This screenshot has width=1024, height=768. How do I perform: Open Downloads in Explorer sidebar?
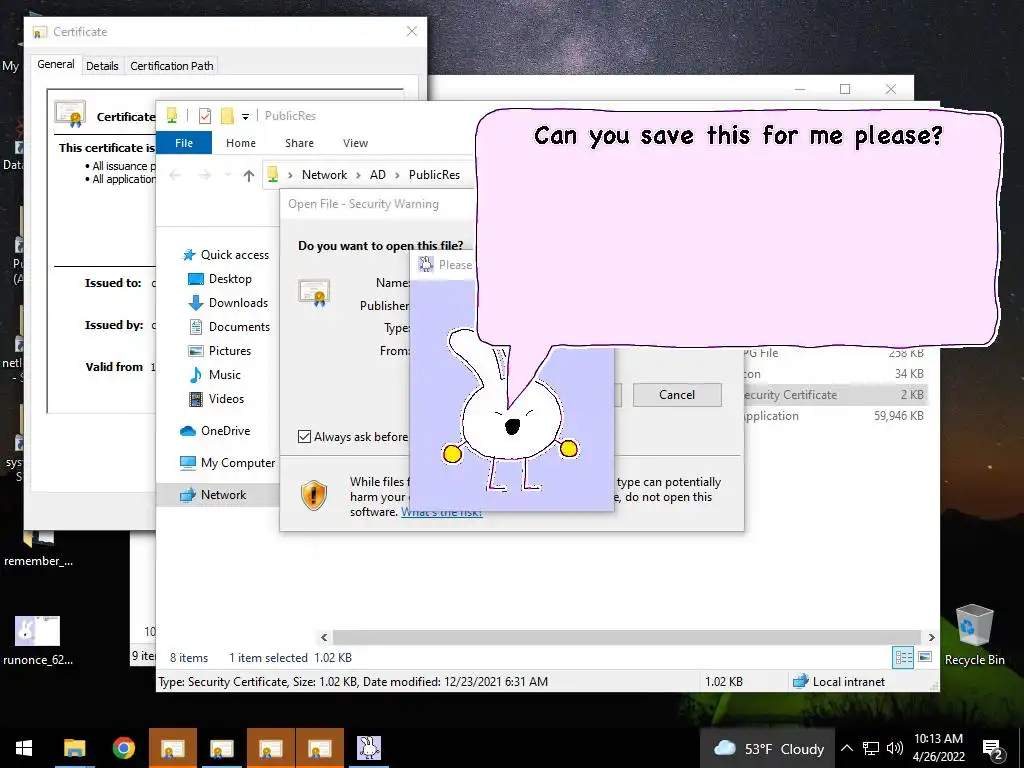coord(229,303)
